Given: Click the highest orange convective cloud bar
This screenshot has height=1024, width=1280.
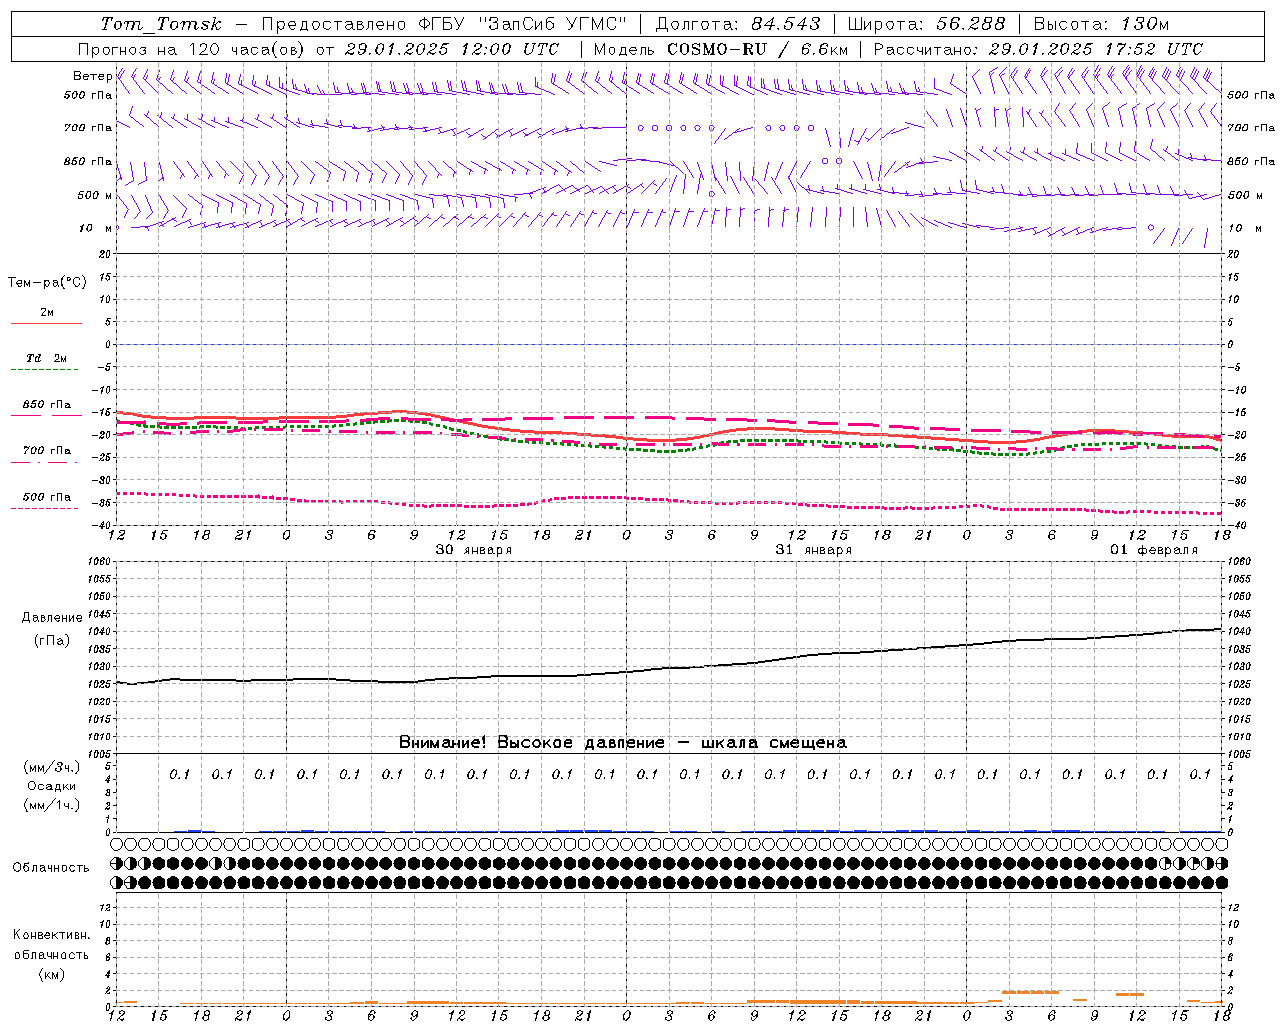Looking at the screenshot, I should 1030,992.
